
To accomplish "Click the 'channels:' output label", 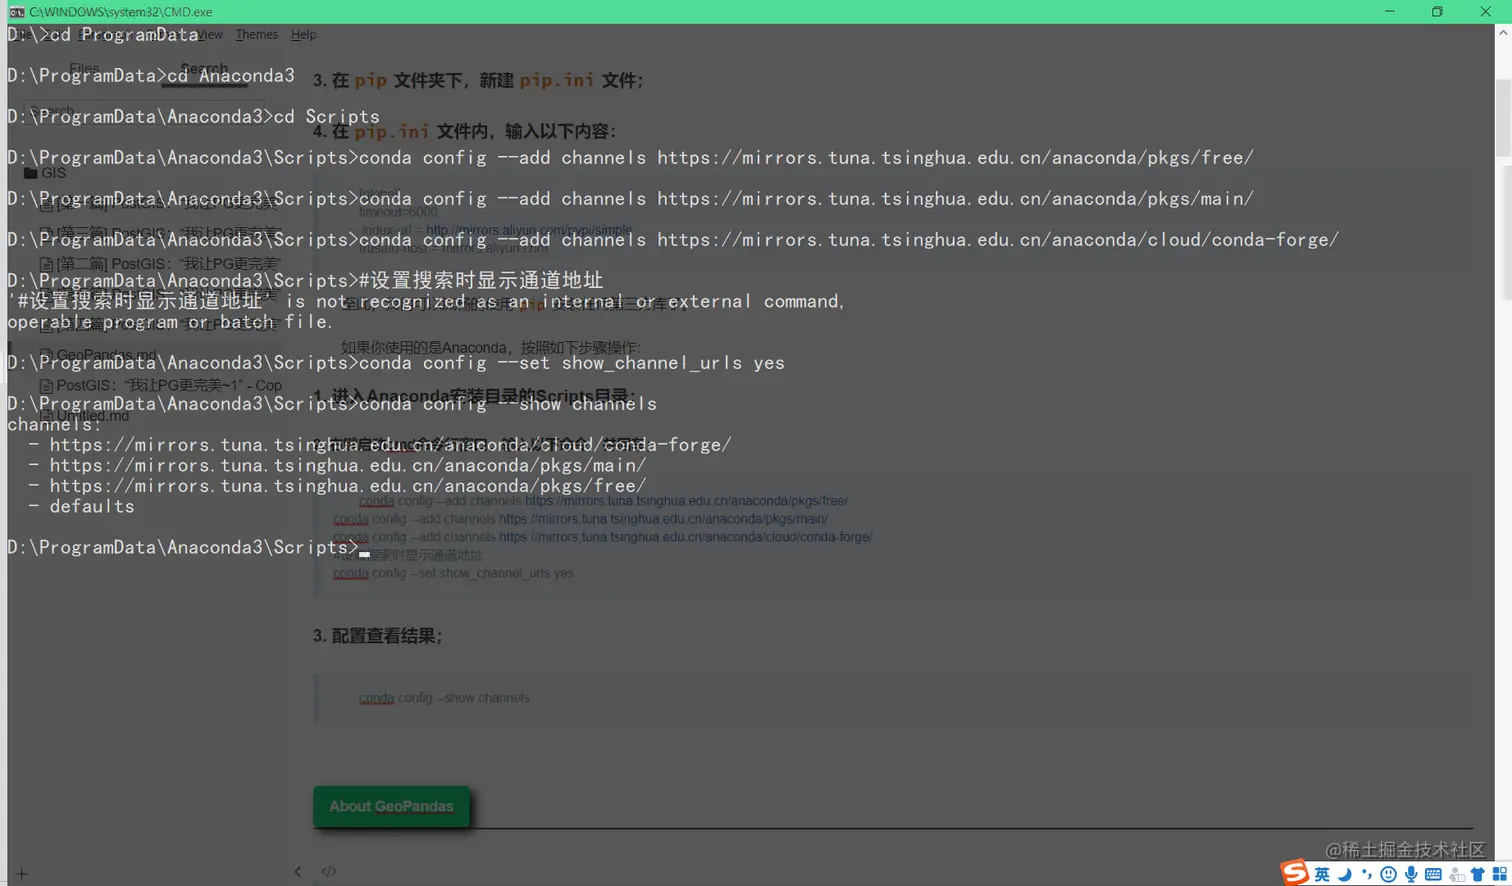I will tap(55, 425).
